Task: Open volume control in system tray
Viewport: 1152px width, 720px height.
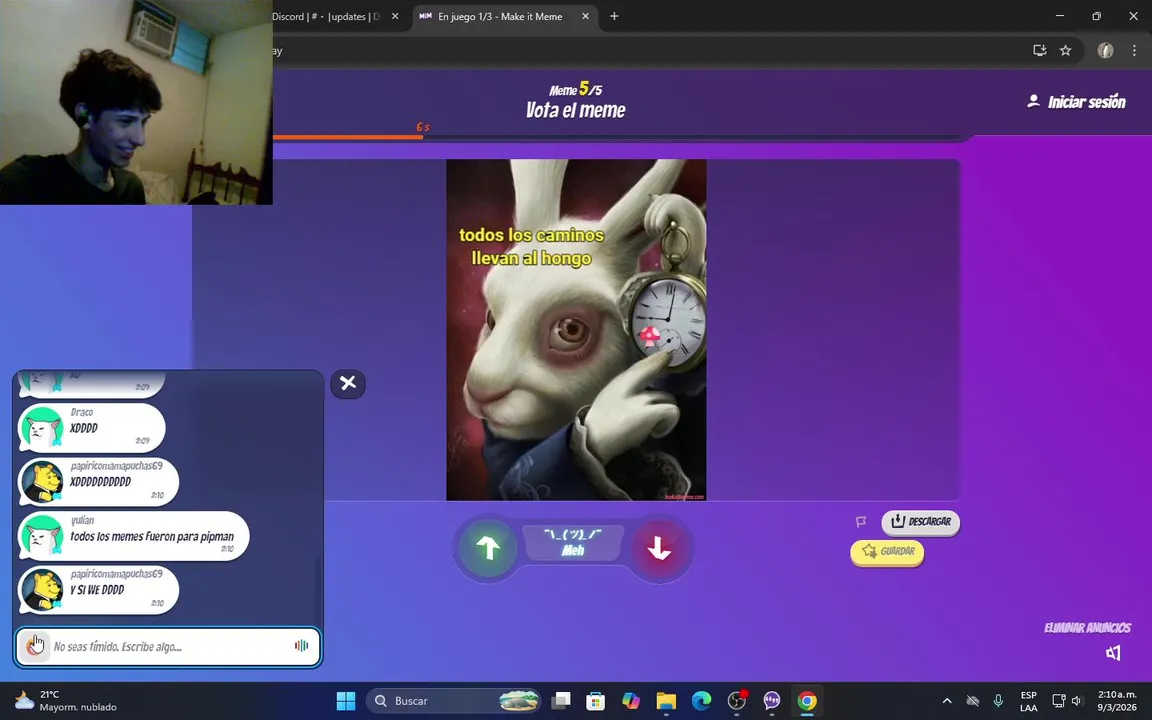Action: [x=1077, y=701]
